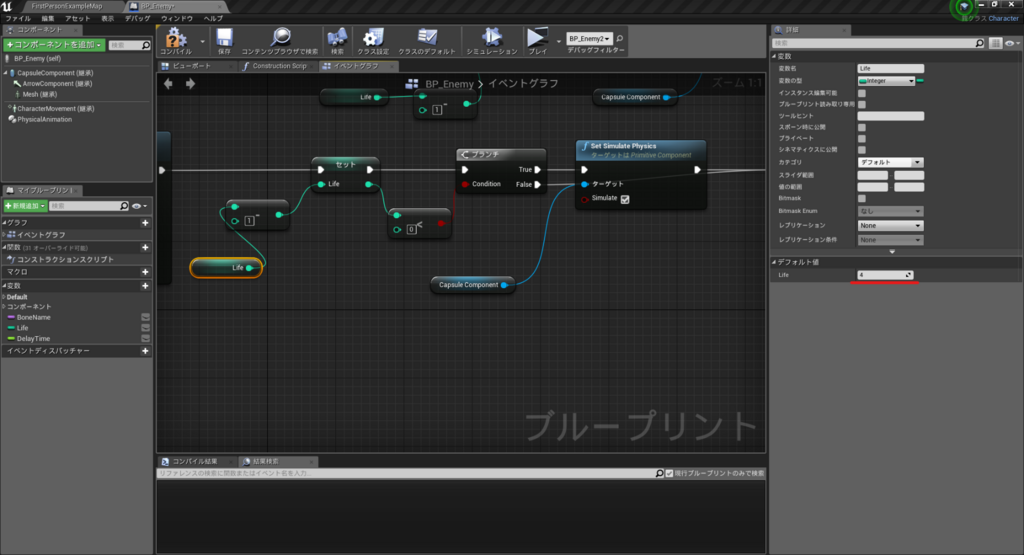The image size is (1024, 555).
Task: Toggle 現行ブループリントのみで検索 checkbox
Action: [x=669, y=473]
